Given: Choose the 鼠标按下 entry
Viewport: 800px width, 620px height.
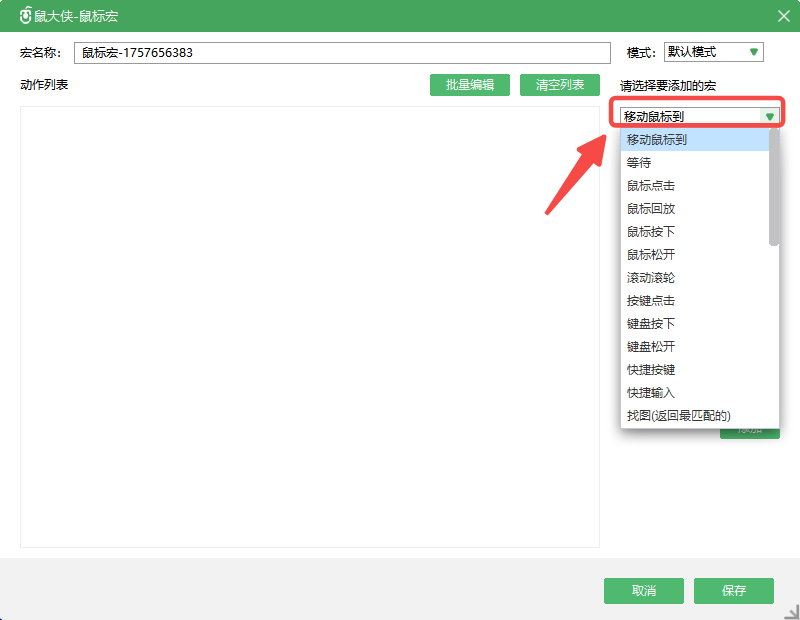Looking at the screenshot, I should click(x=651, y=231).
